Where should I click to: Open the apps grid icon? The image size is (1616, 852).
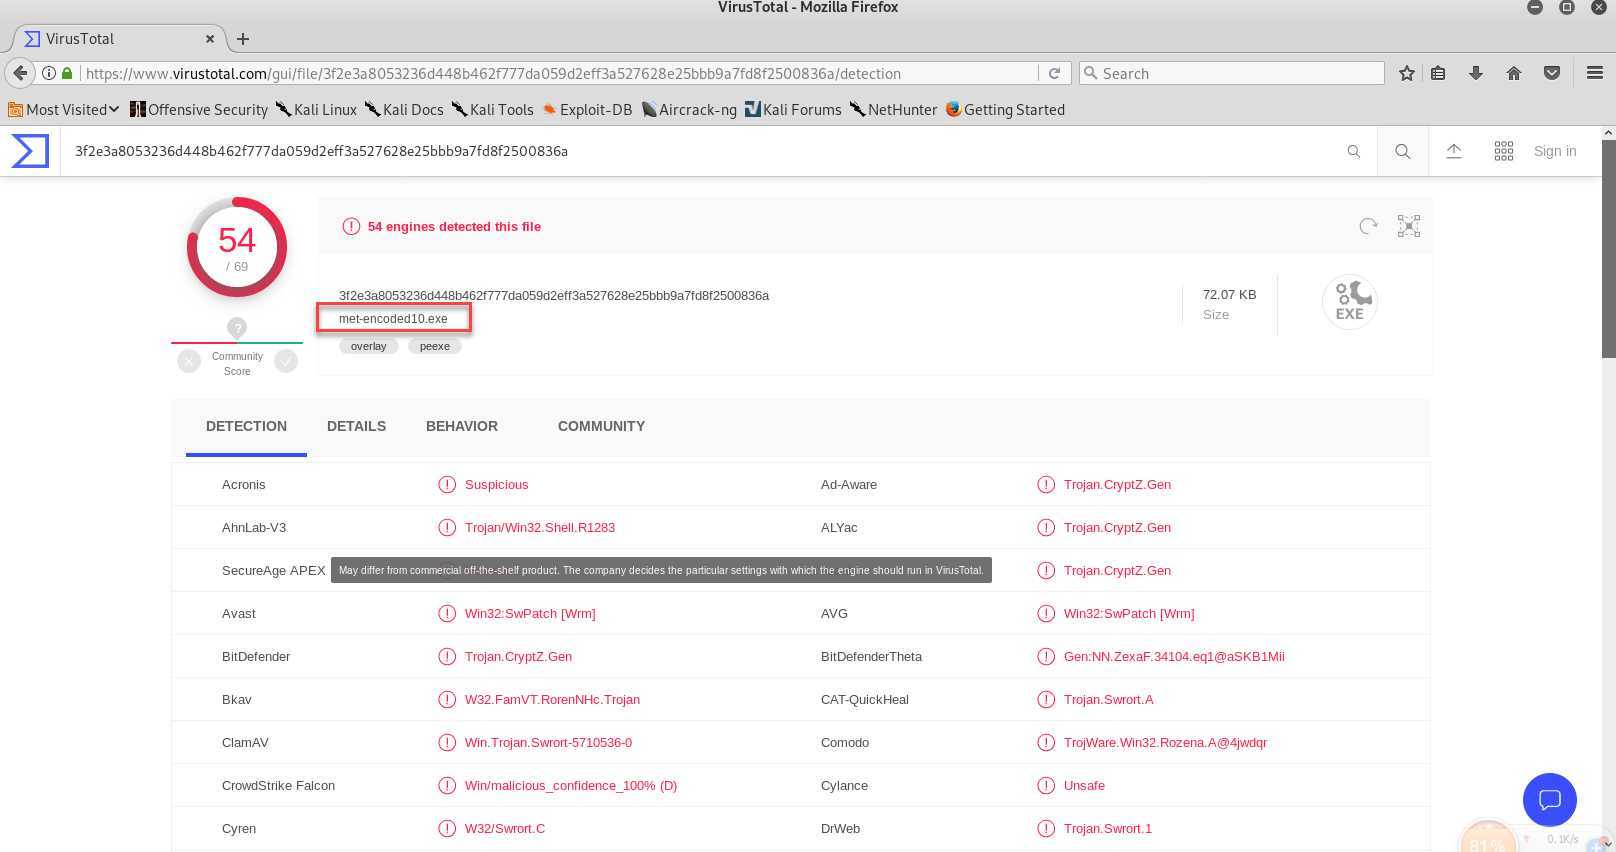[x=1504, y=151]
